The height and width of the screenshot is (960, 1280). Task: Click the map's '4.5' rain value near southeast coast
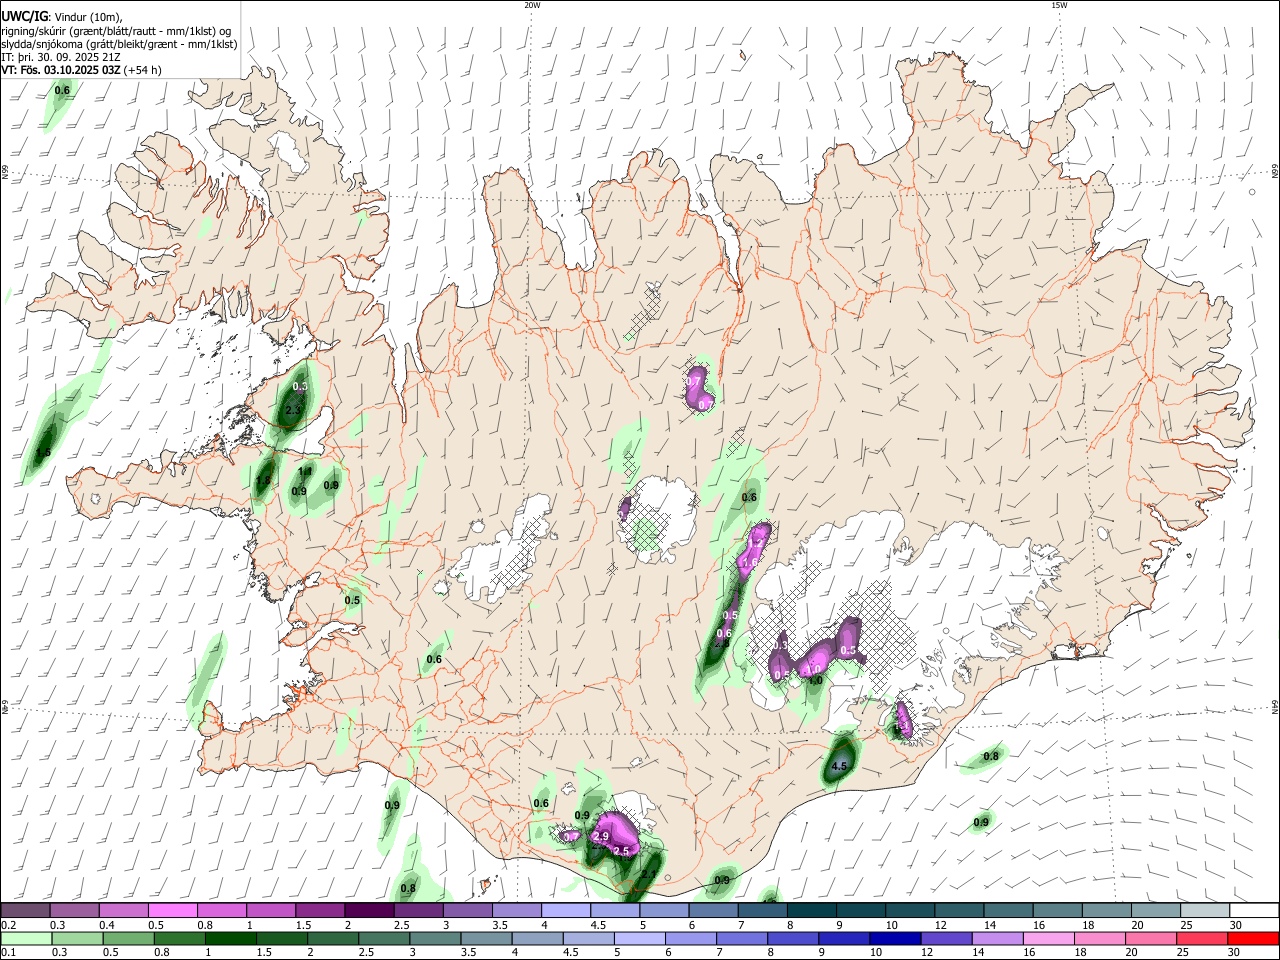840,767
